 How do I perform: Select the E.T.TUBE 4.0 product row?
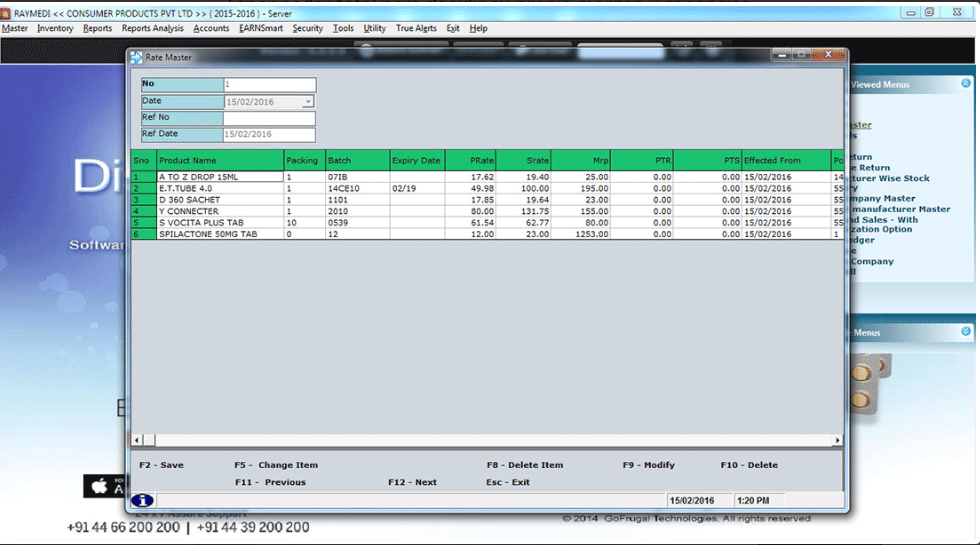(x=219, y=188)
